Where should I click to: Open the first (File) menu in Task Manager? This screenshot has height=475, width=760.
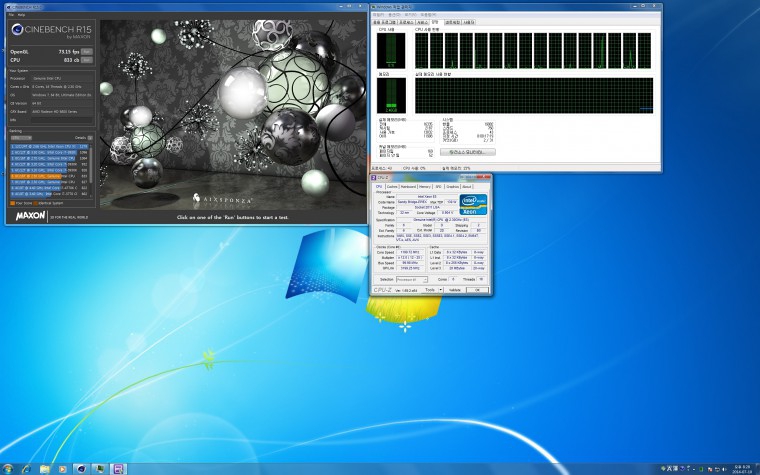tap(378, 15)
